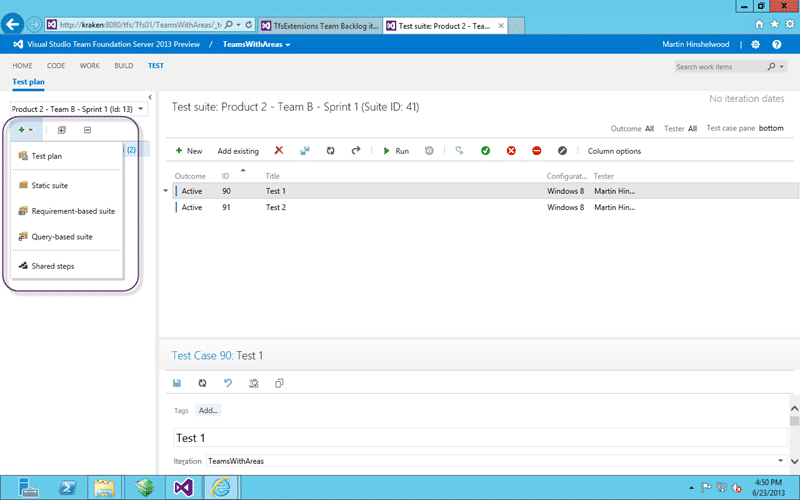Click the red X remove icon
The image size is (800, 500).
[x=279, y=151]
